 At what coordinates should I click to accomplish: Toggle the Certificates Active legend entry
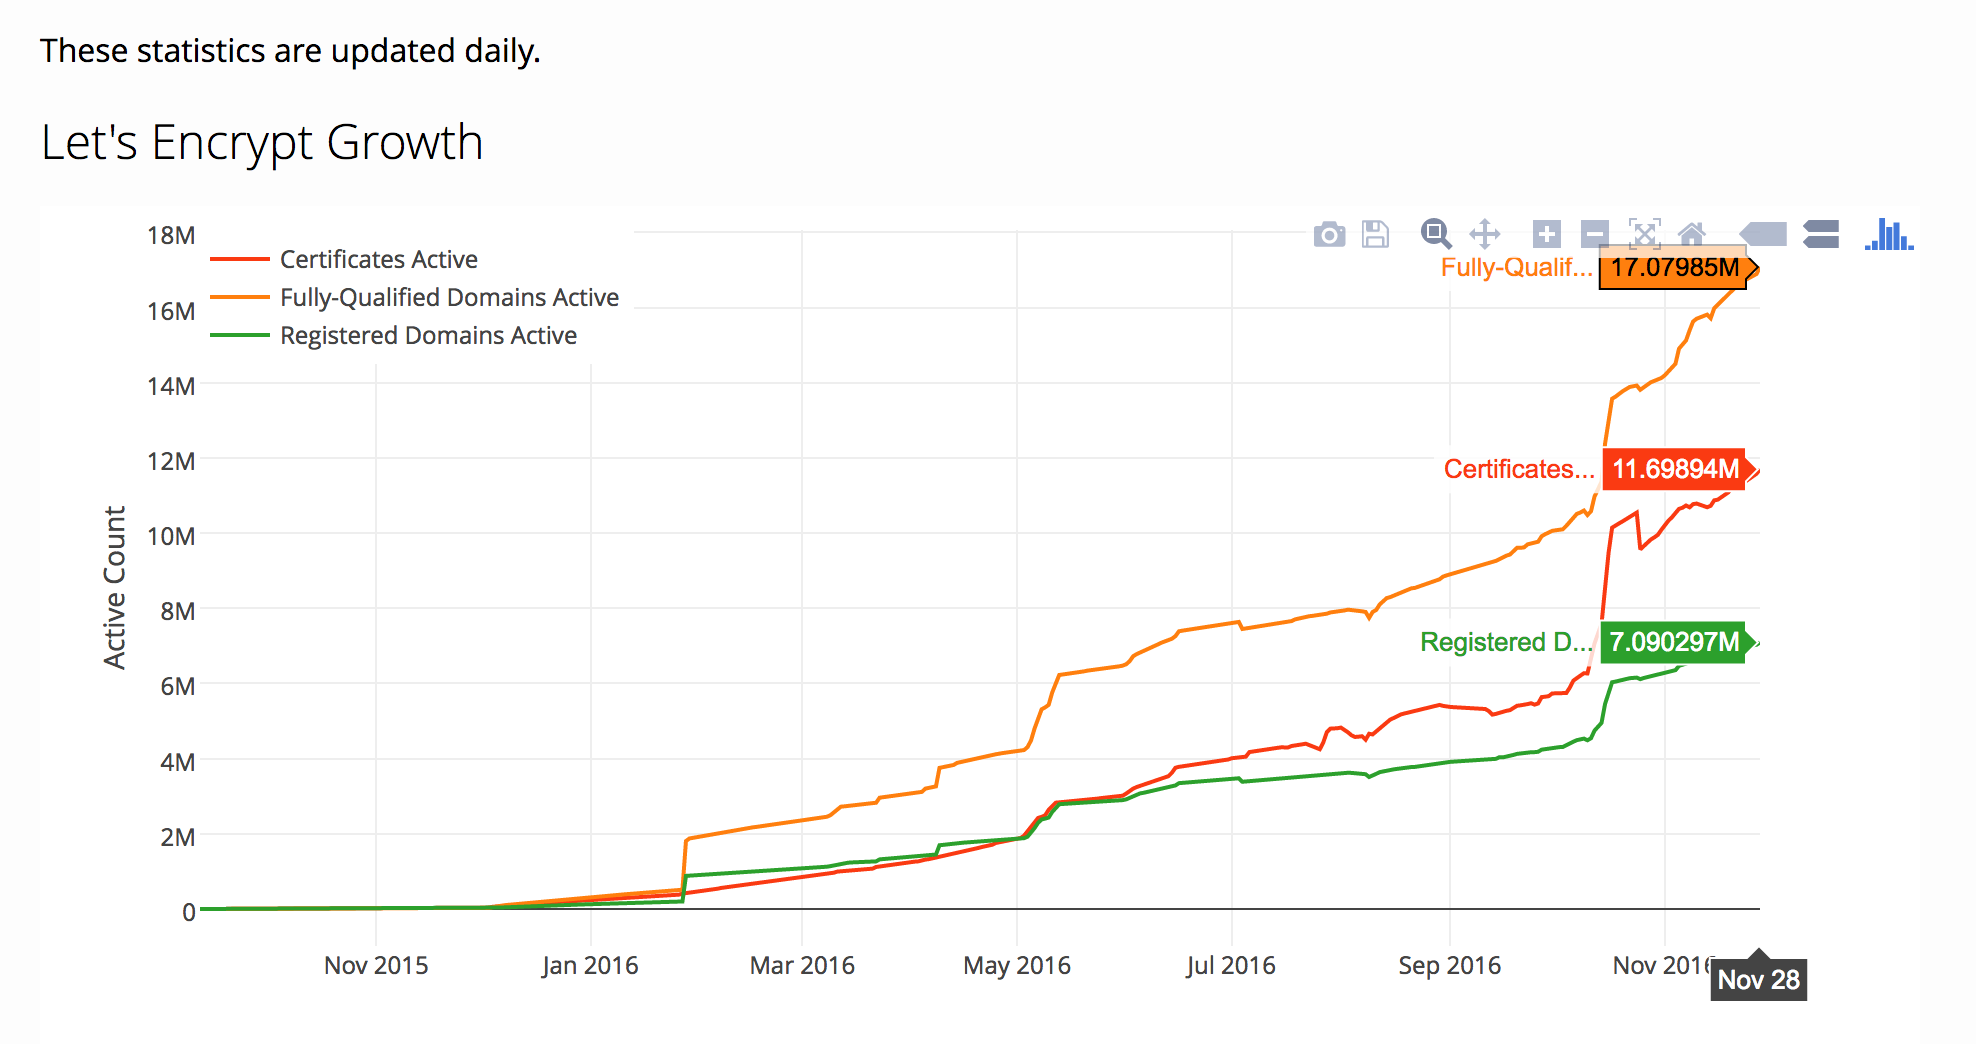(x=344, y=259)
